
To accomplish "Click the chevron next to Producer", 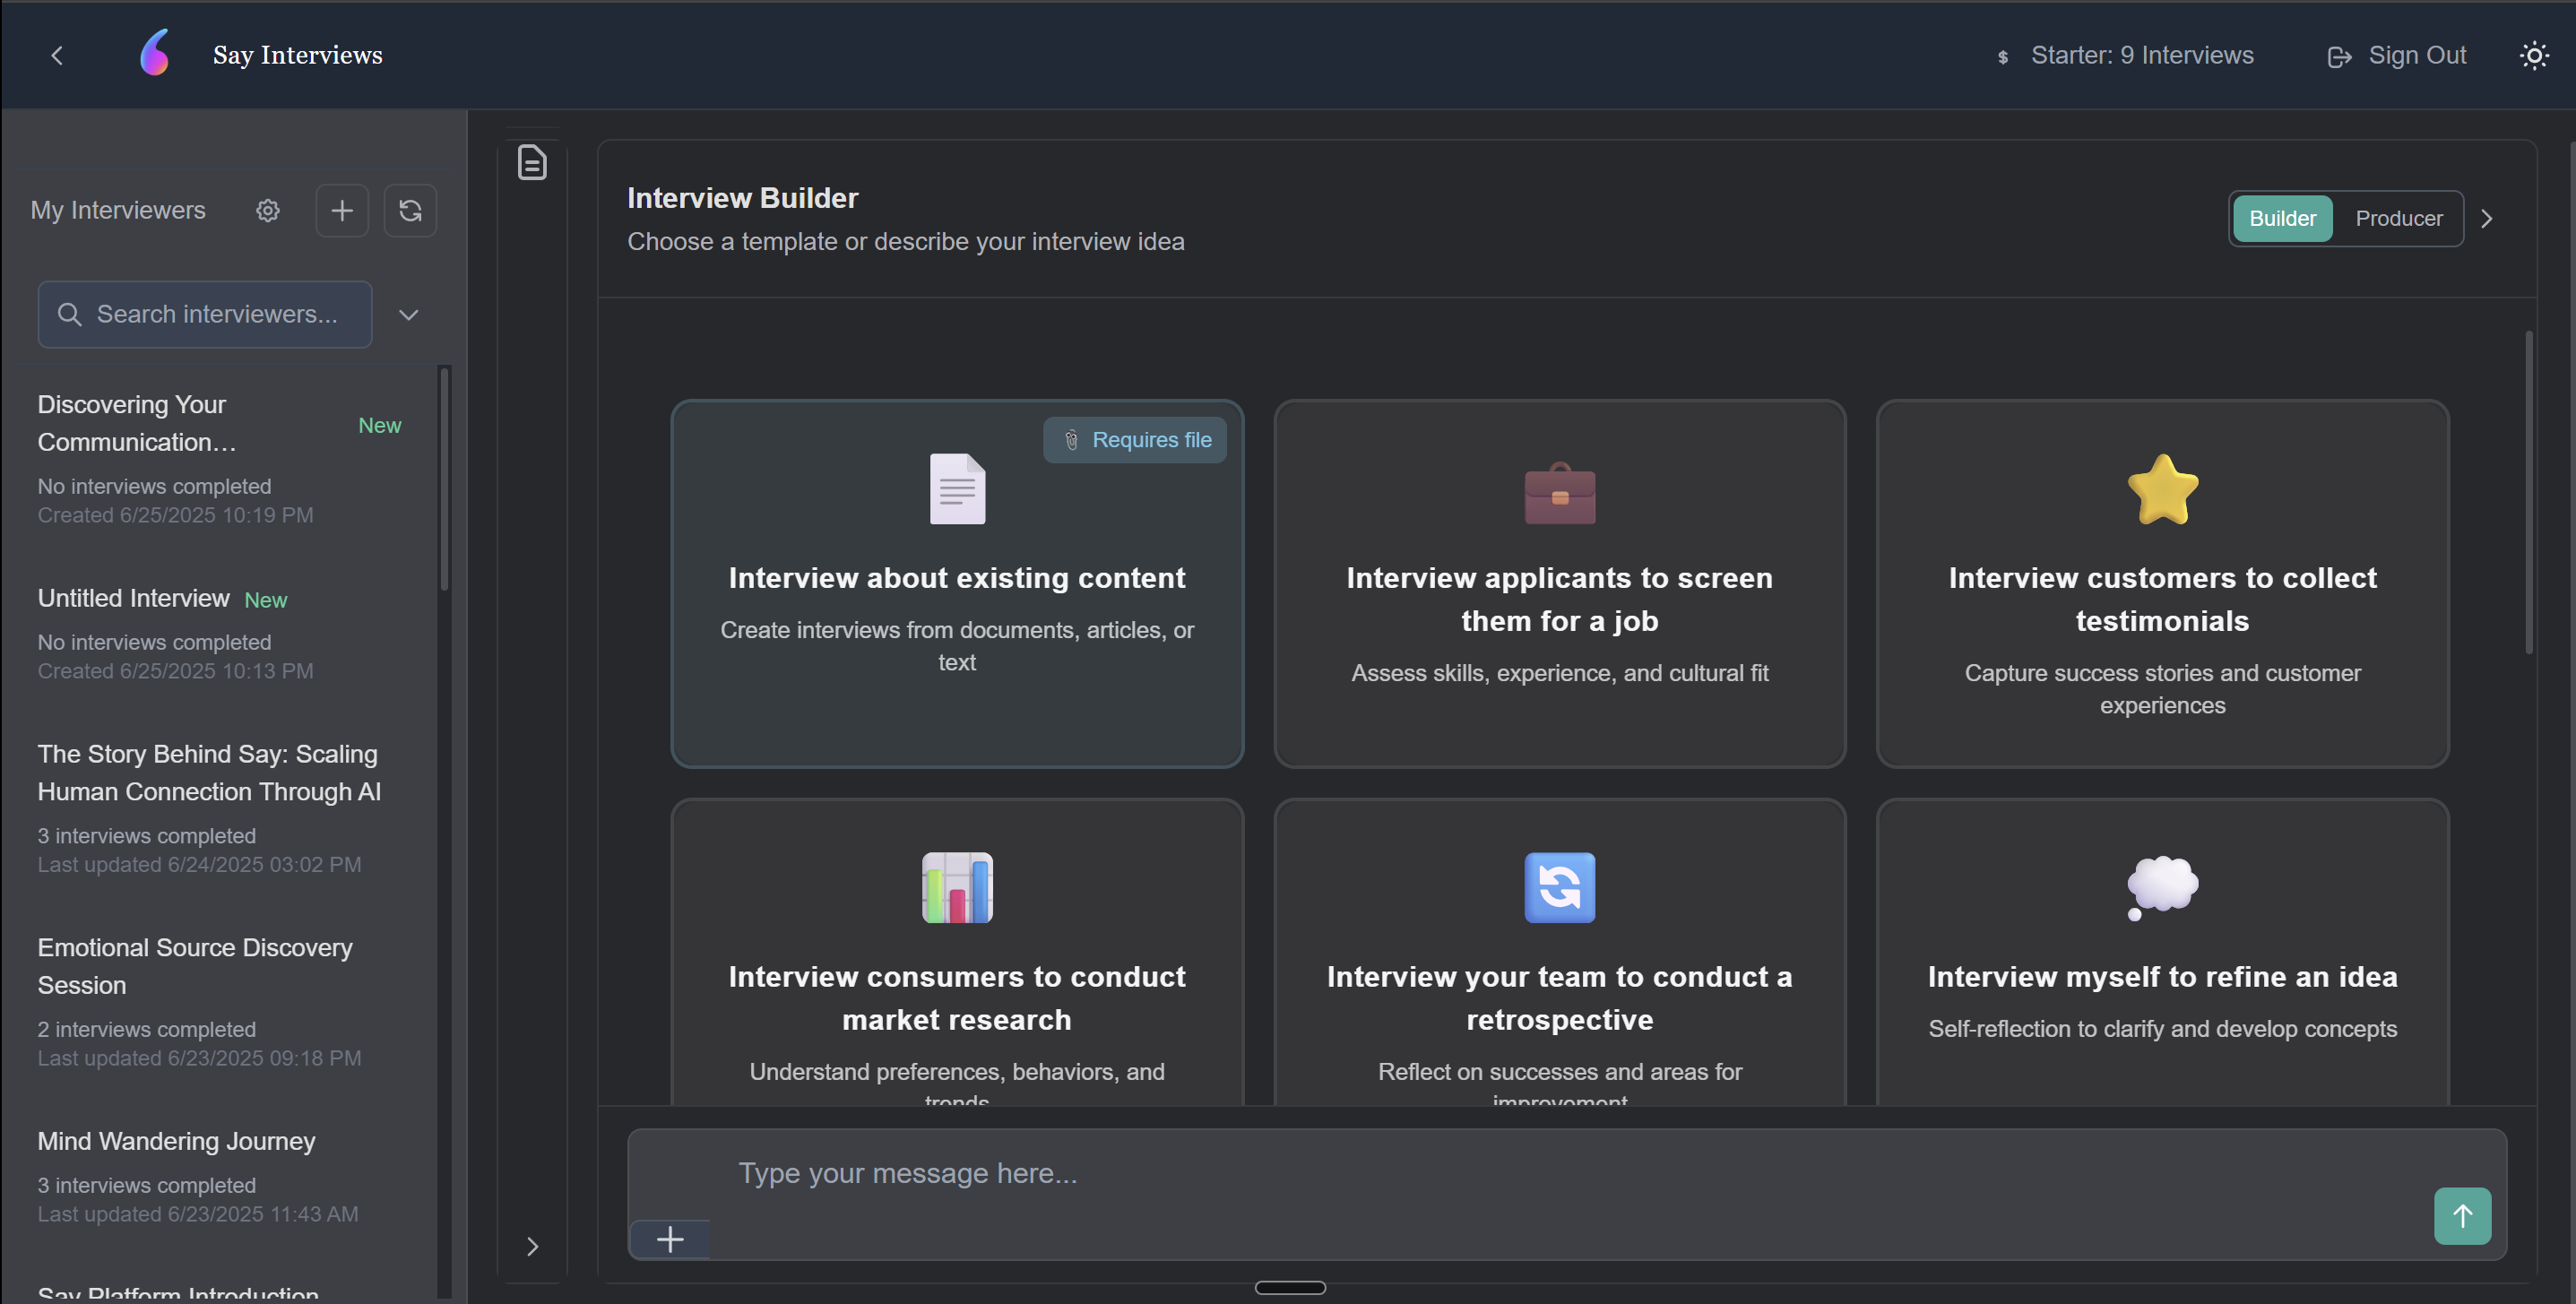I will (x=2487, y=218).
